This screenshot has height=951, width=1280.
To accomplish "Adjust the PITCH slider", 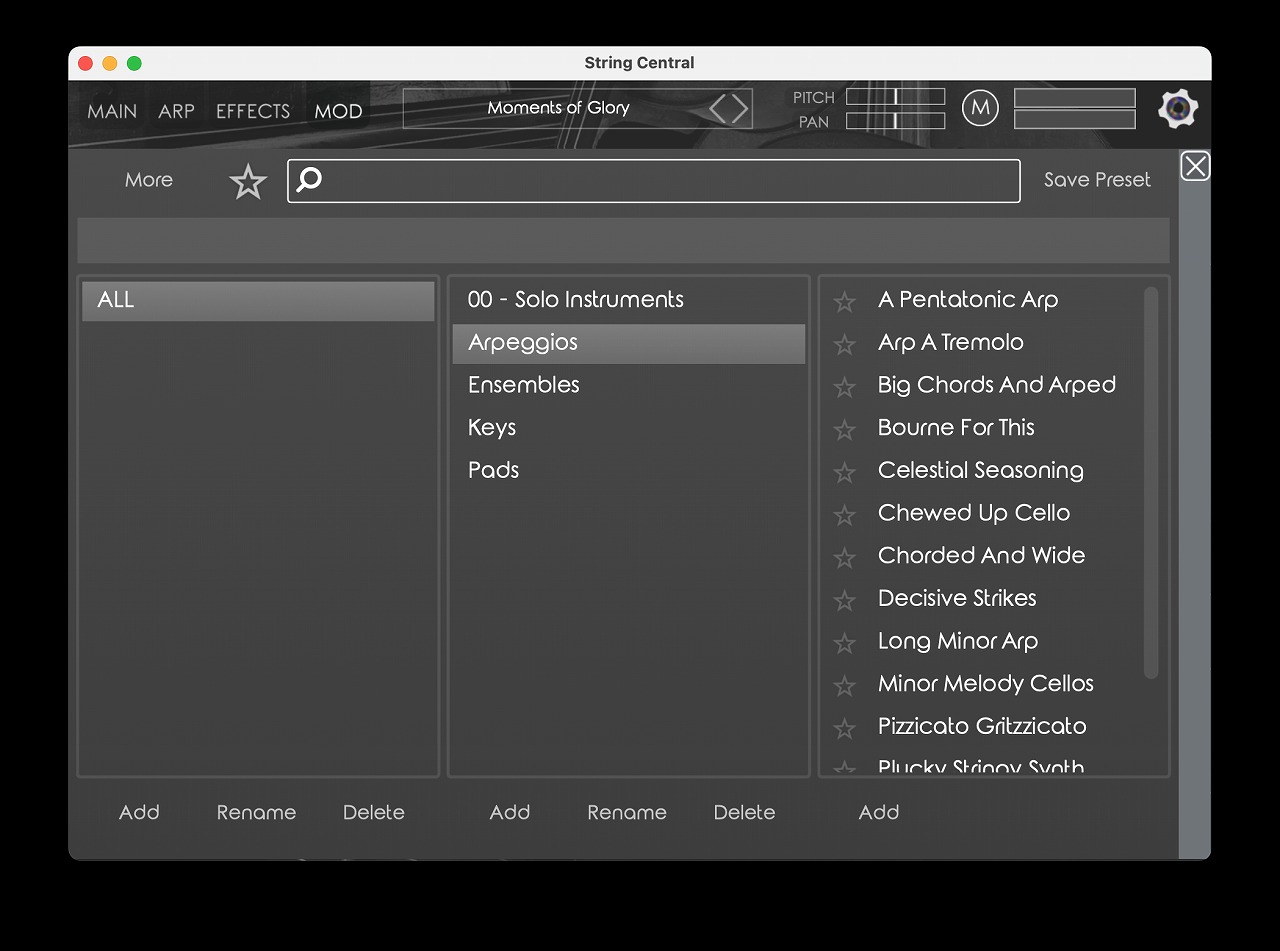I will 895,97.
